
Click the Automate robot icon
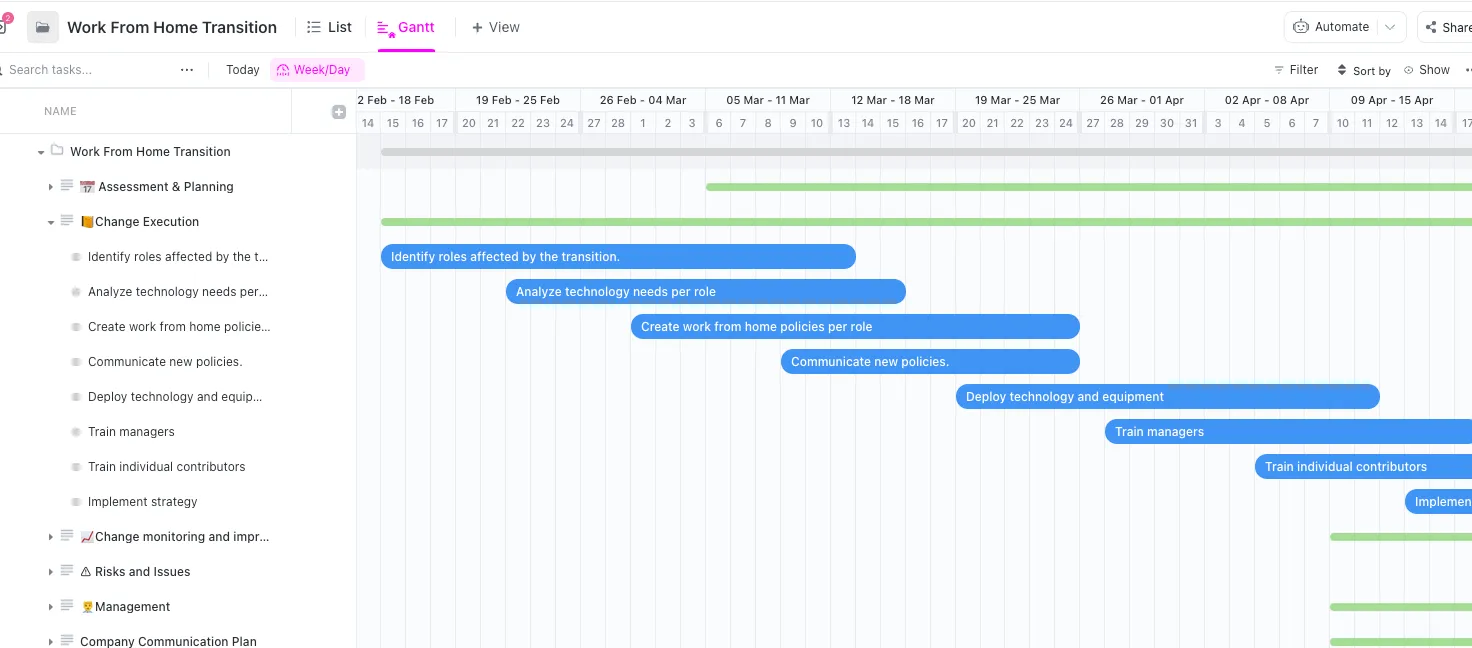point(1301,27)
